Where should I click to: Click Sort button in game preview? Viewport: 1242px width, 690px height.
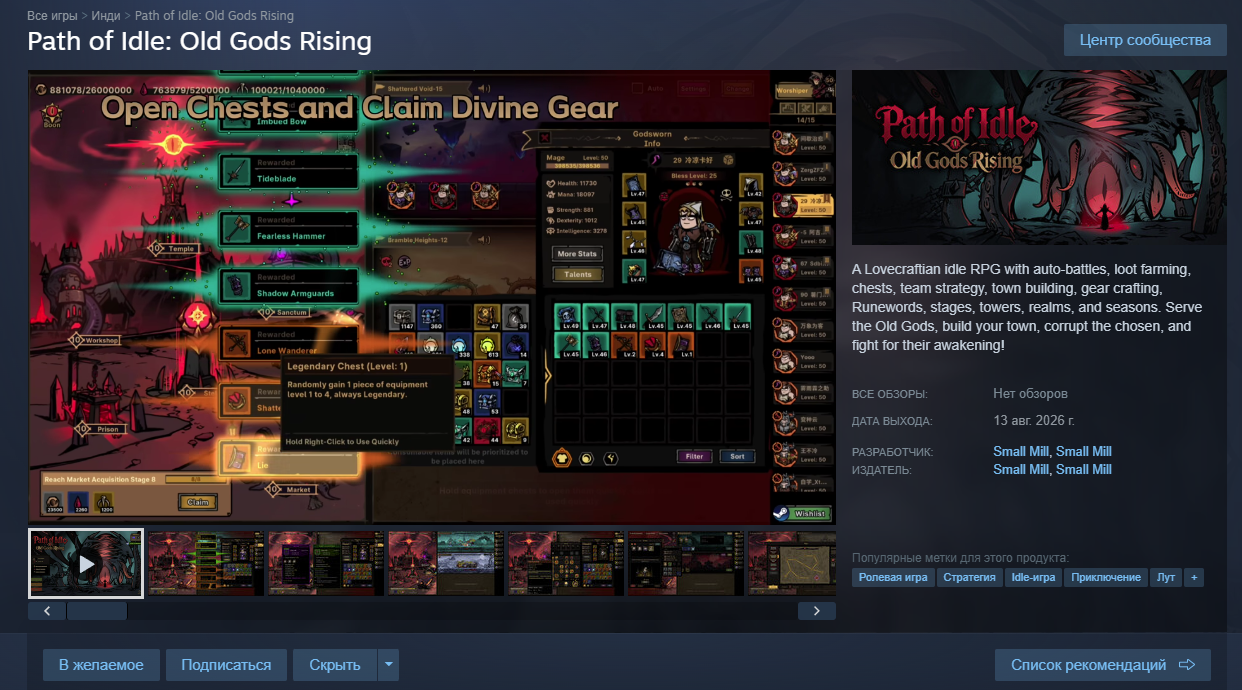(737, 456)
